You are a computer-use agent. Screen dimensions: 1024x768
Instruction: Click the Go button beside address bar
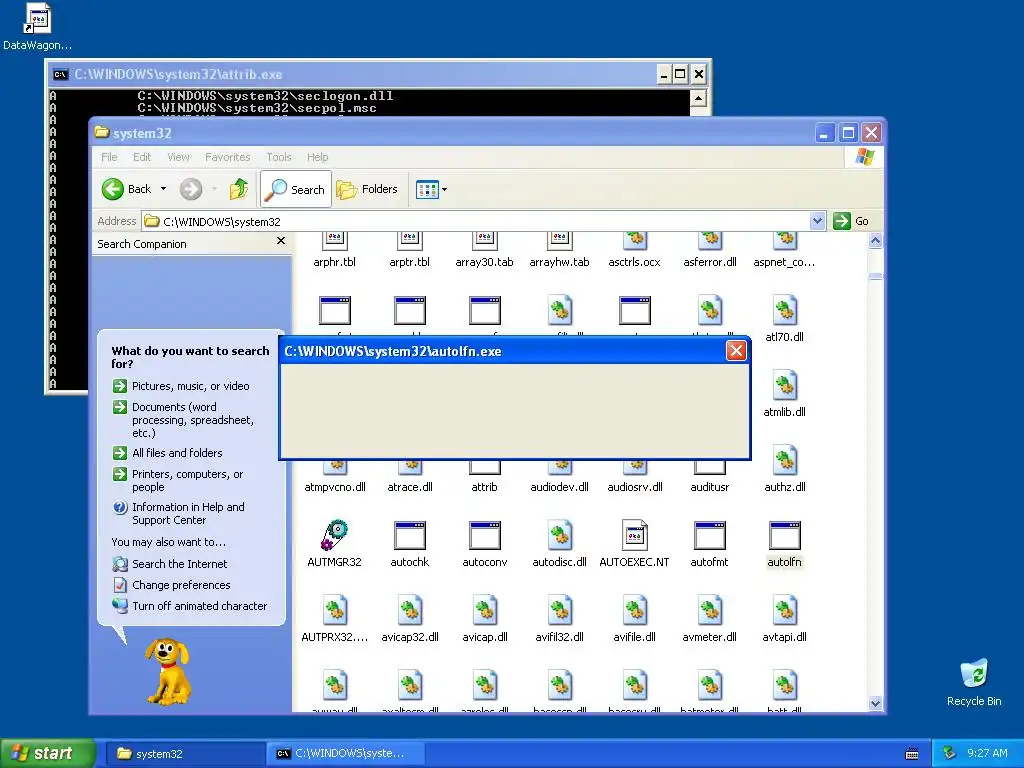(851, 221)
